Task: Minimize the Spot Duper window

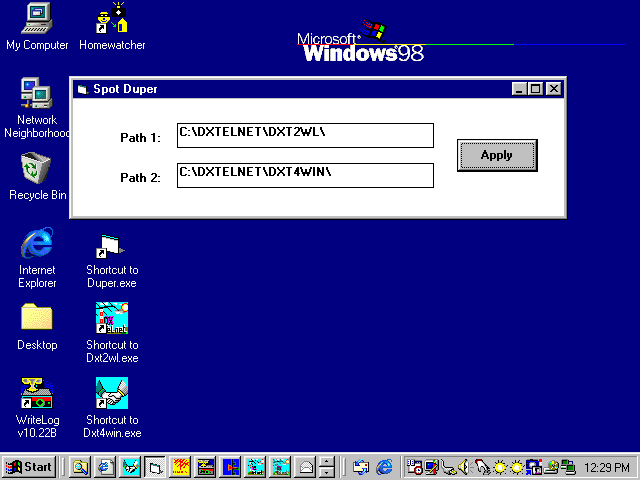Action: pyautogui.click(x=519, y=89)
